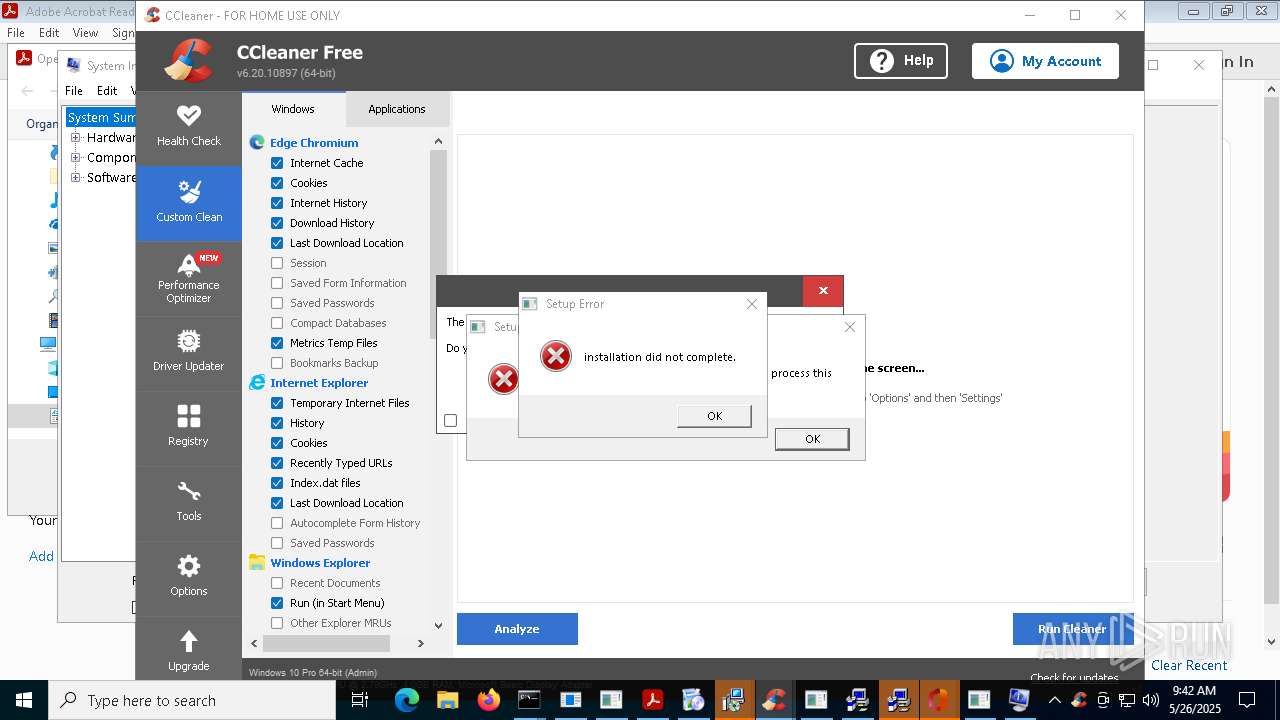Click the CCleaner icon in the taskbar
Viewport: 1280px width, 720px height.
point(774,700)
